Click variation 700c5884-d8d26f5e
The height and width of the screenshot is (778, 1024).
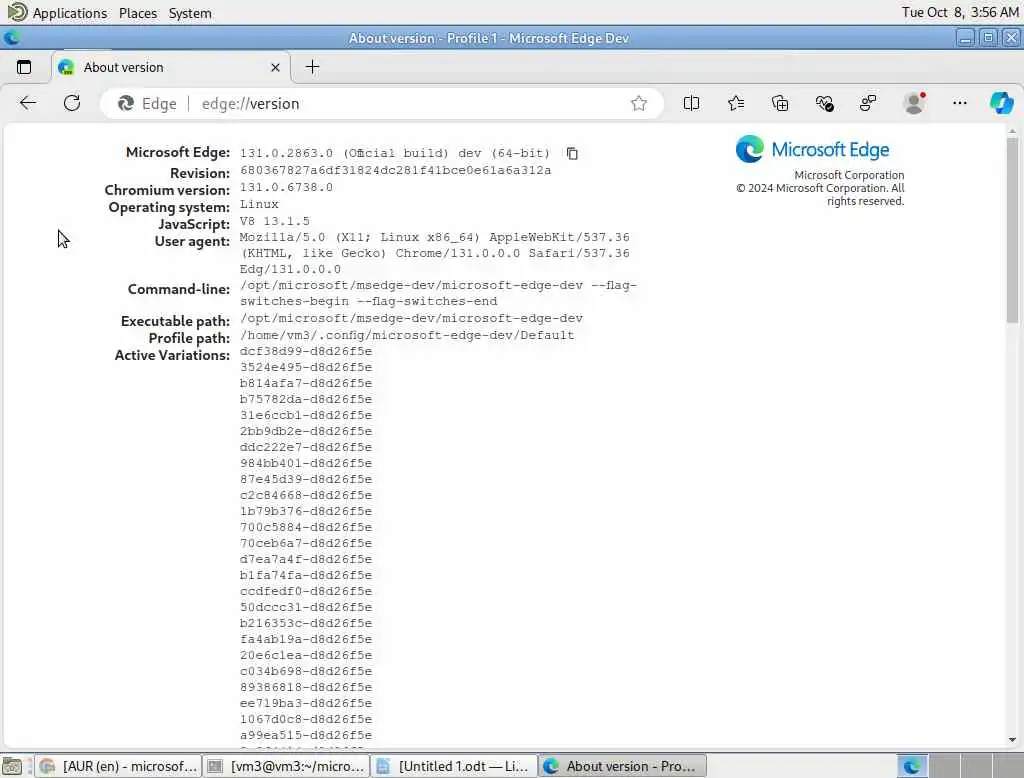[x=306, y=528]
